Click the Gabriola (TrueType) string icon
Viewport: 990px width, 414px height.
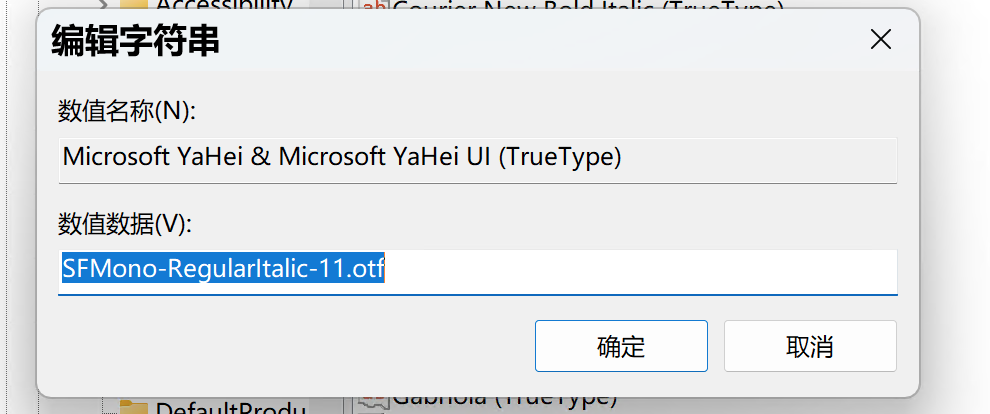click(x=375, y=401)
